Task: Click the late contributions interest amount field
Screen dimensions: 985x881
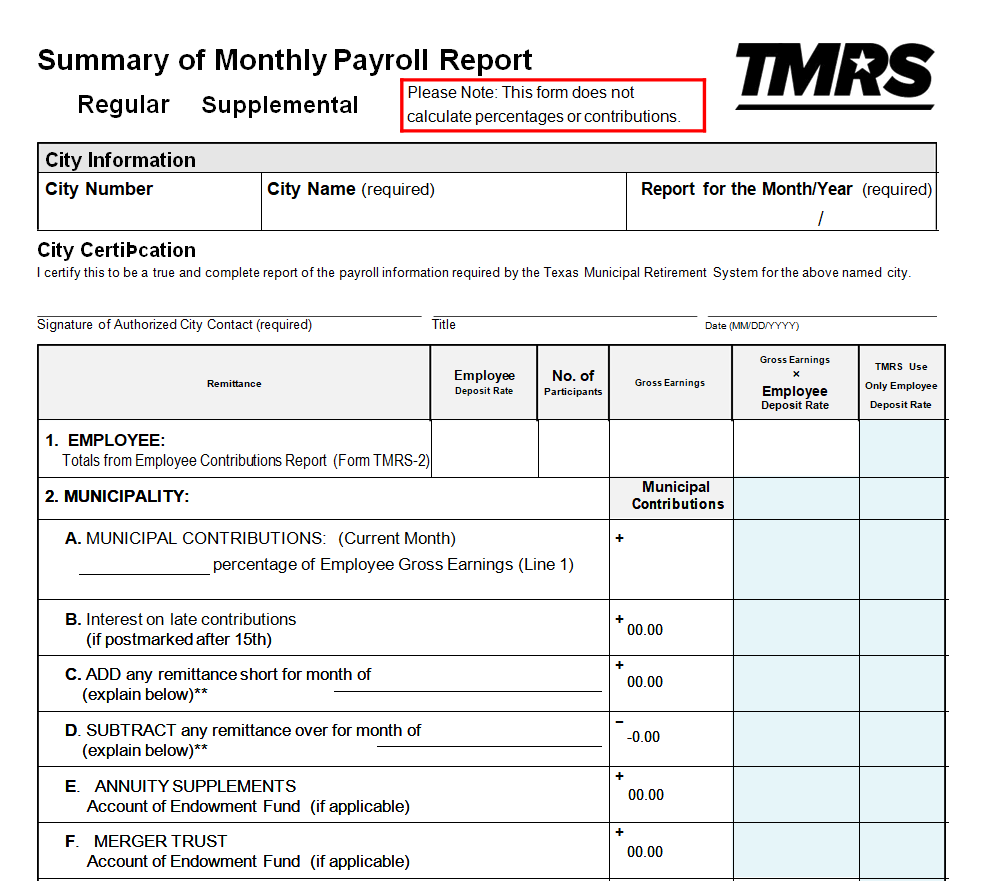Action: 671,630
